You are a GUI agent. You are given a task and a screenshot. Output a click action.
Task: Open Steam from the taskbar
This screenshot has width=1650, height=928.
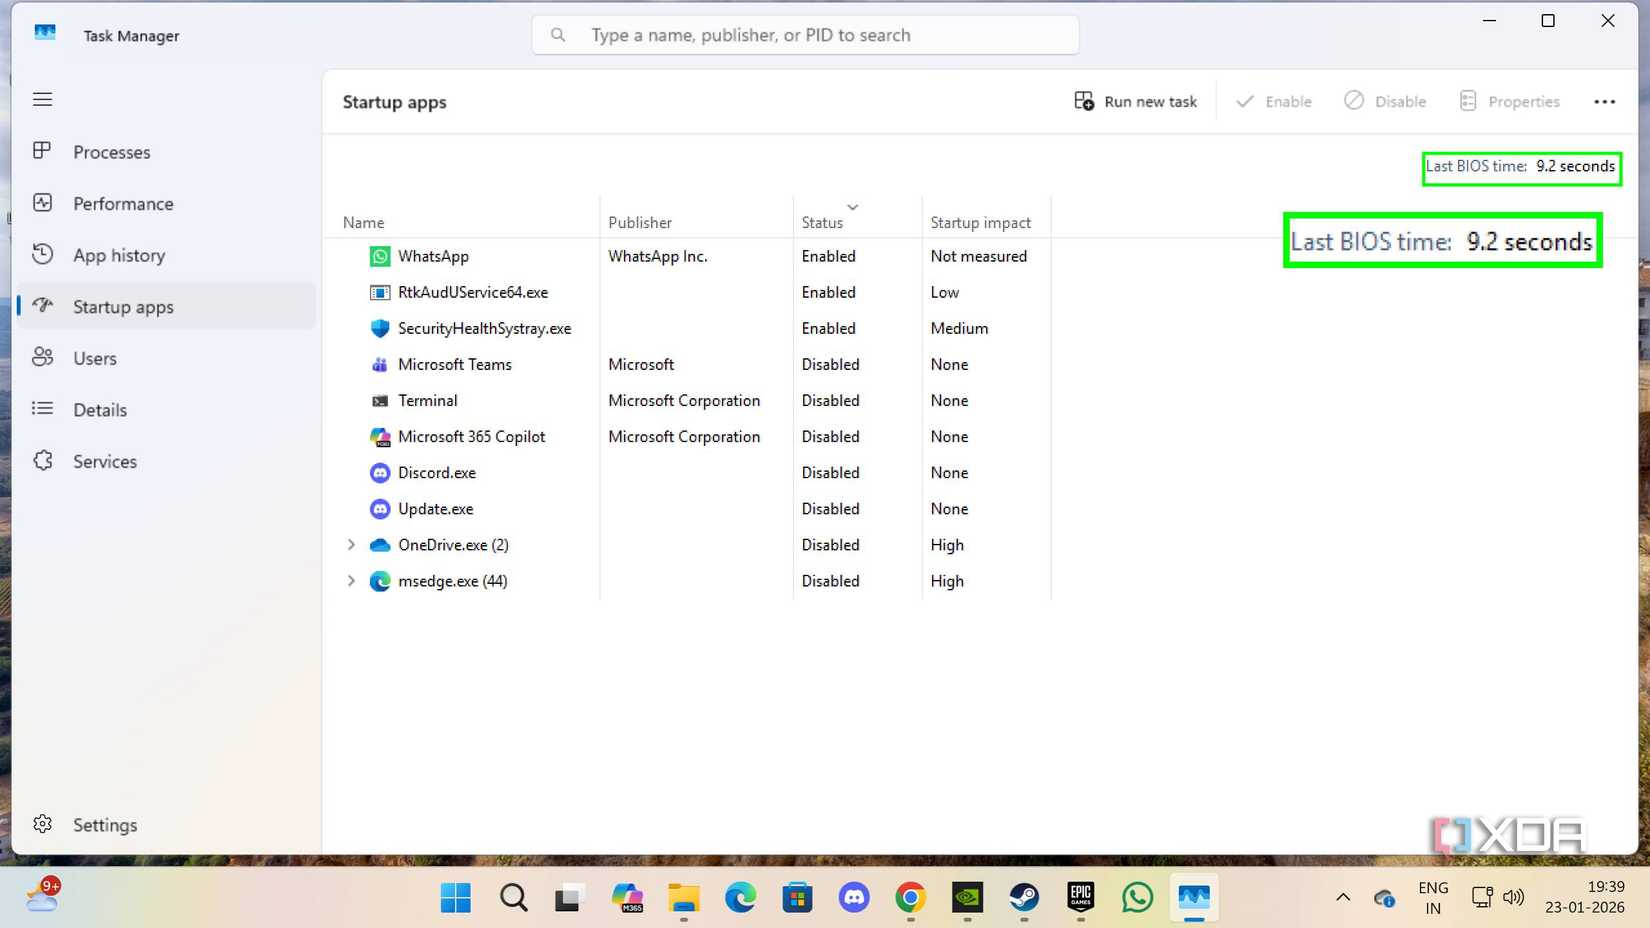1024,897
